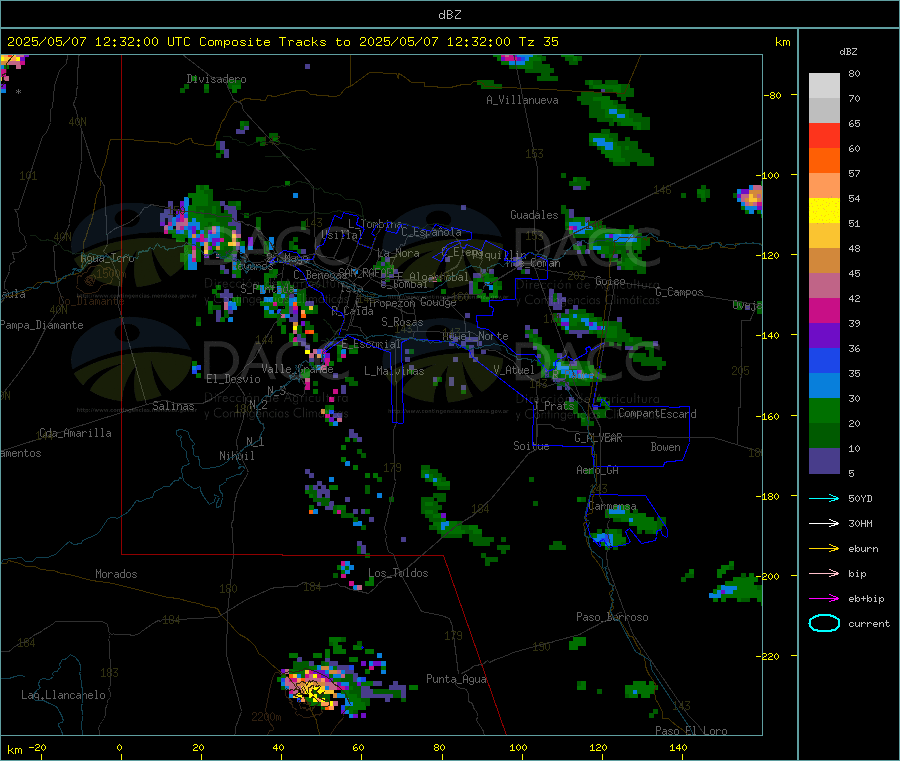Select the gold 48–51 dBZ swatch
900x761 pixels.
coord(824,236)
